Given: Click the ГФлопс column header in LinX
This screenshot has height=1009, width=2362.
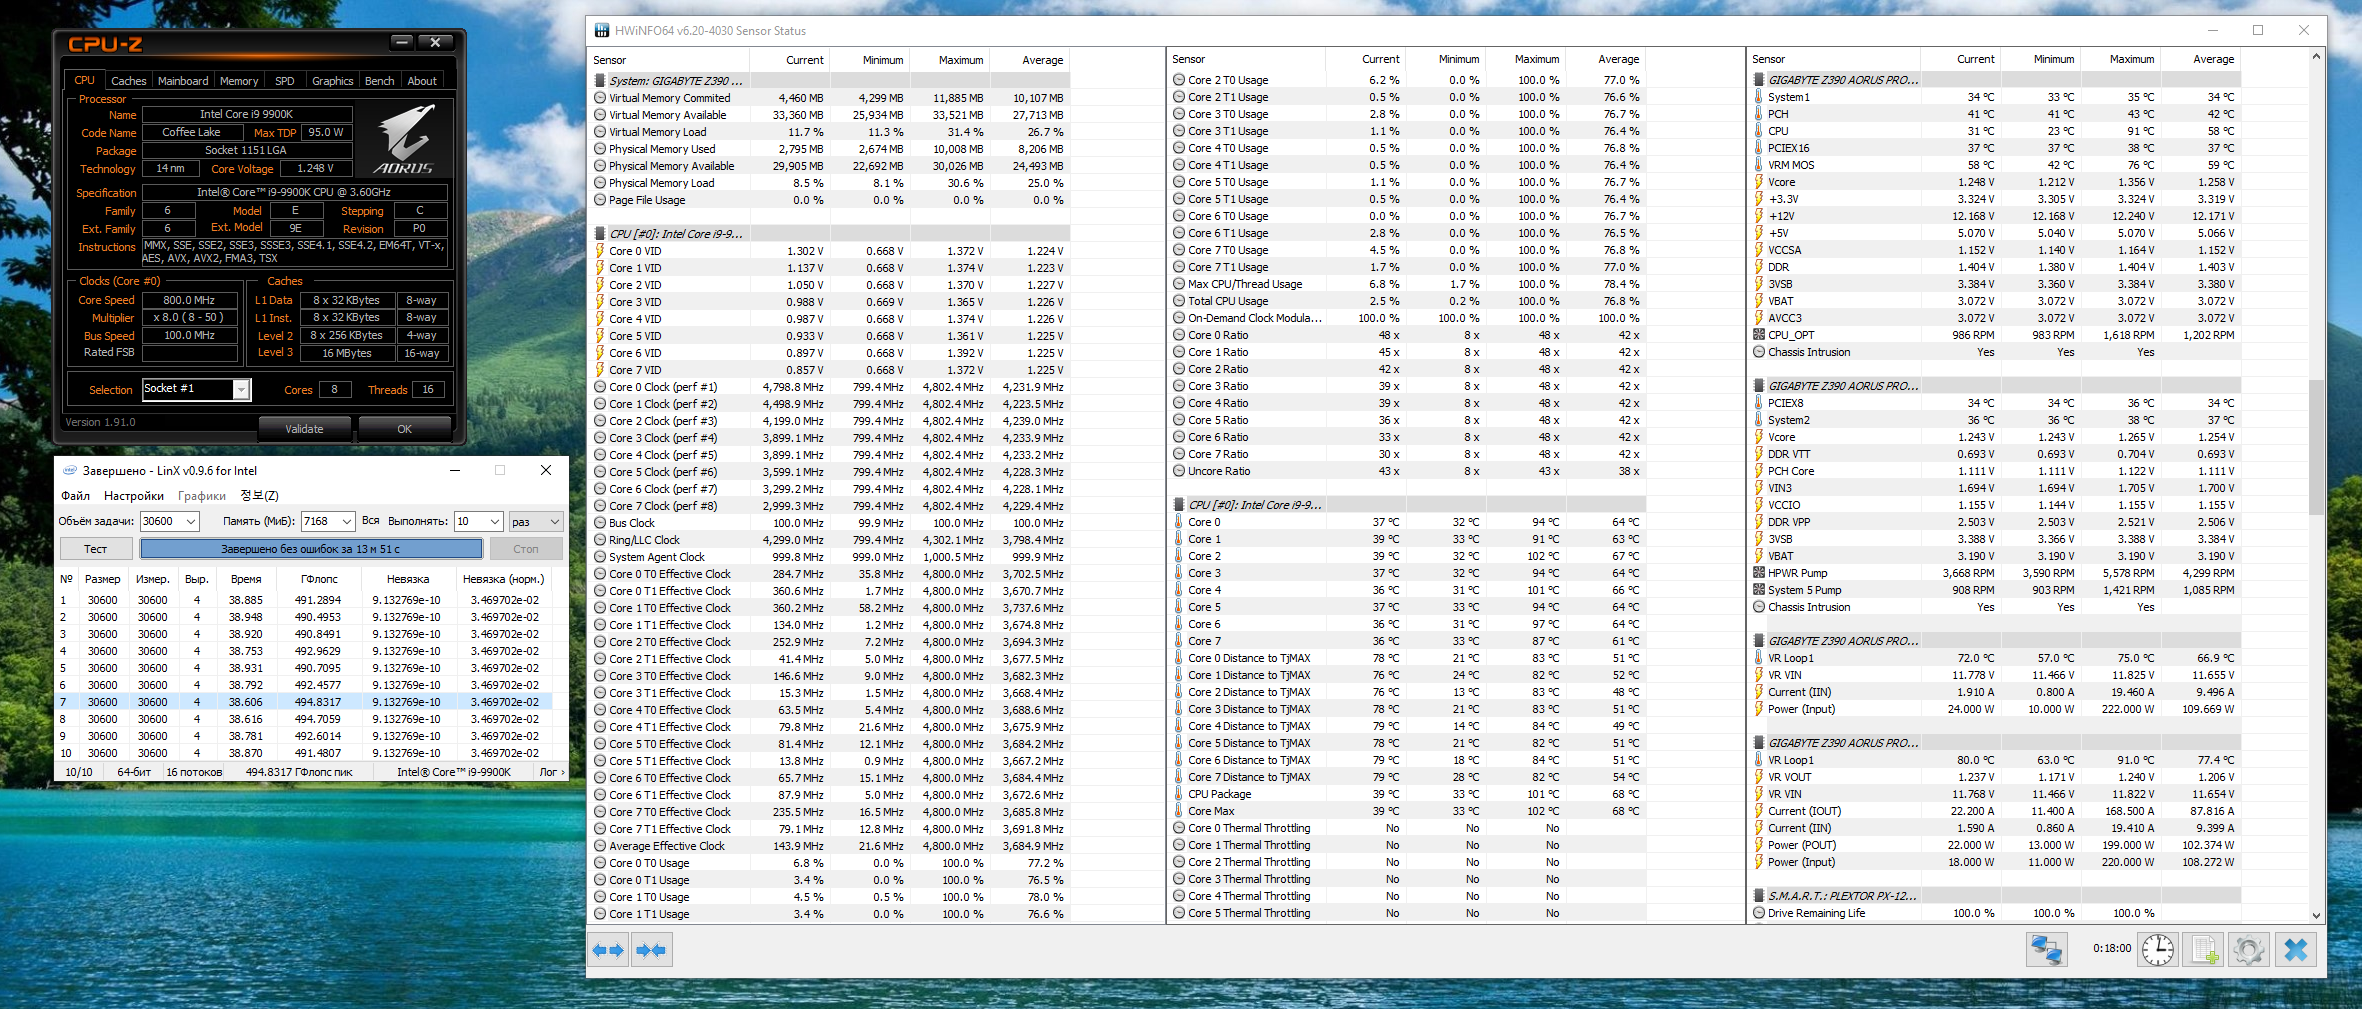Looking at the screenshot, I should 320,579.
